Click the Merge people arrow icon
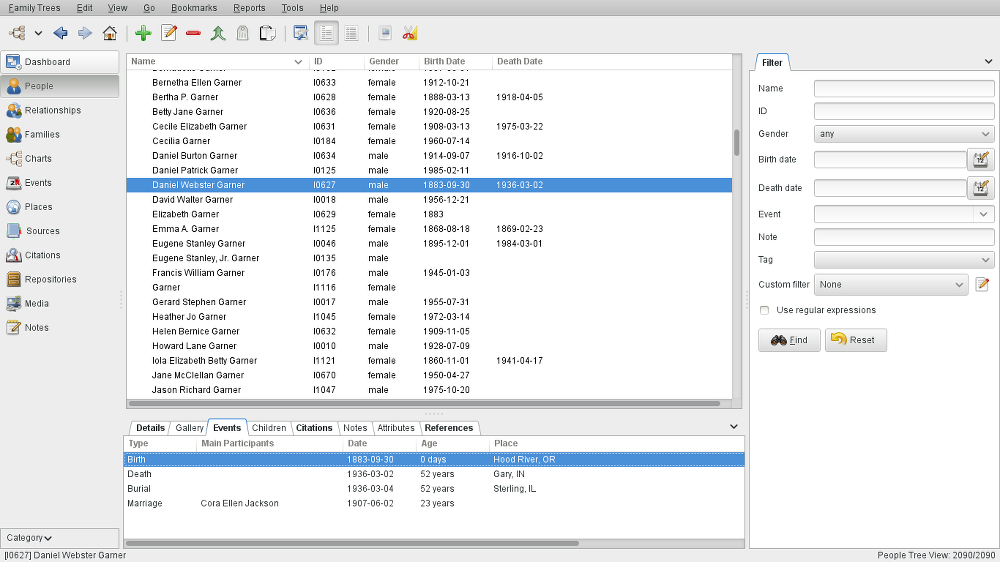Image resolution: width=1000 pixels, height=562 pixels. [x=218, y=33]
